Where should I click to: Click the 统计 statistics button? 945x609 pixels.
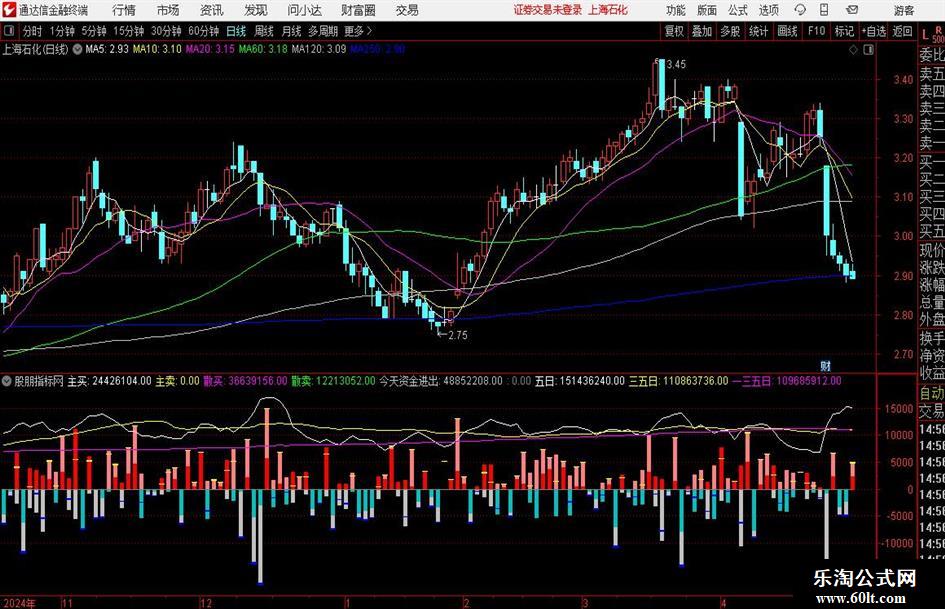click(x=758, y=31)
